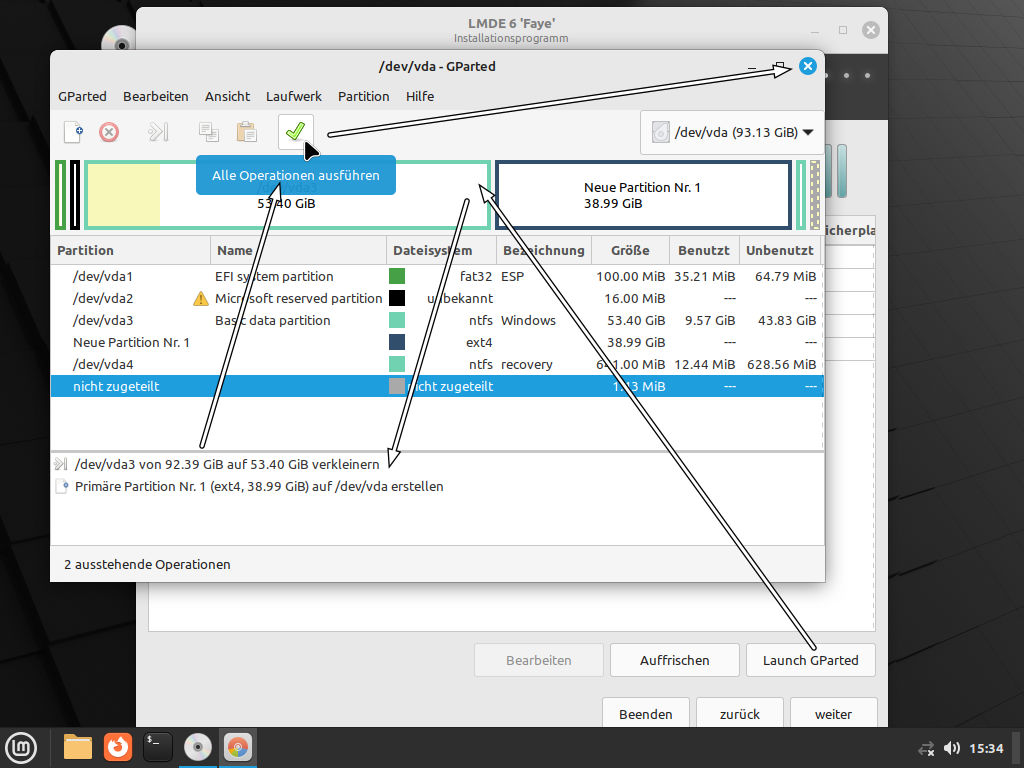
Task: Open the terminal from the taskbar
Action: [x=157, y=747]
